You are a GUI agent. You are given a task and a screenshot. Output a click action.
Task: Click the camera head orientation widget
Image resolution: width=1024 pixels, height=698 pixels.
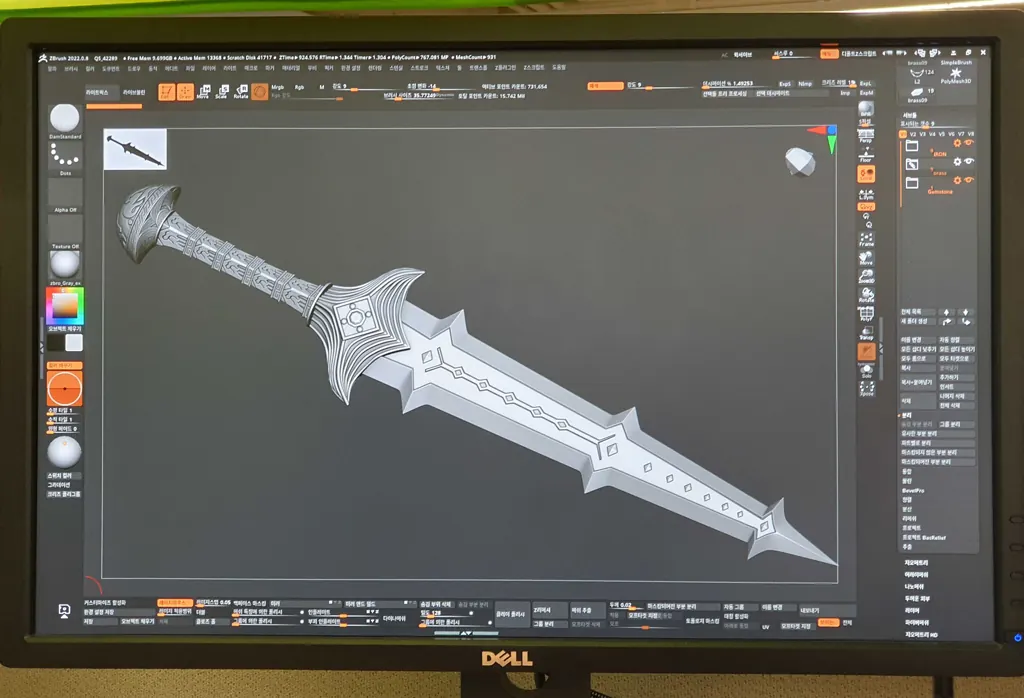pos(799,161)
